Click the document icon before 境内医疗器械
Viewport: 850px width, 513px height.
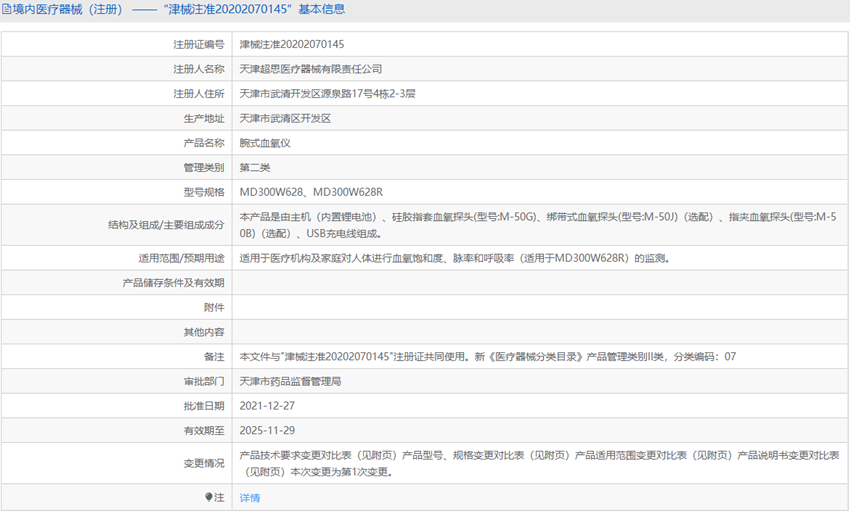pos(7,10)
